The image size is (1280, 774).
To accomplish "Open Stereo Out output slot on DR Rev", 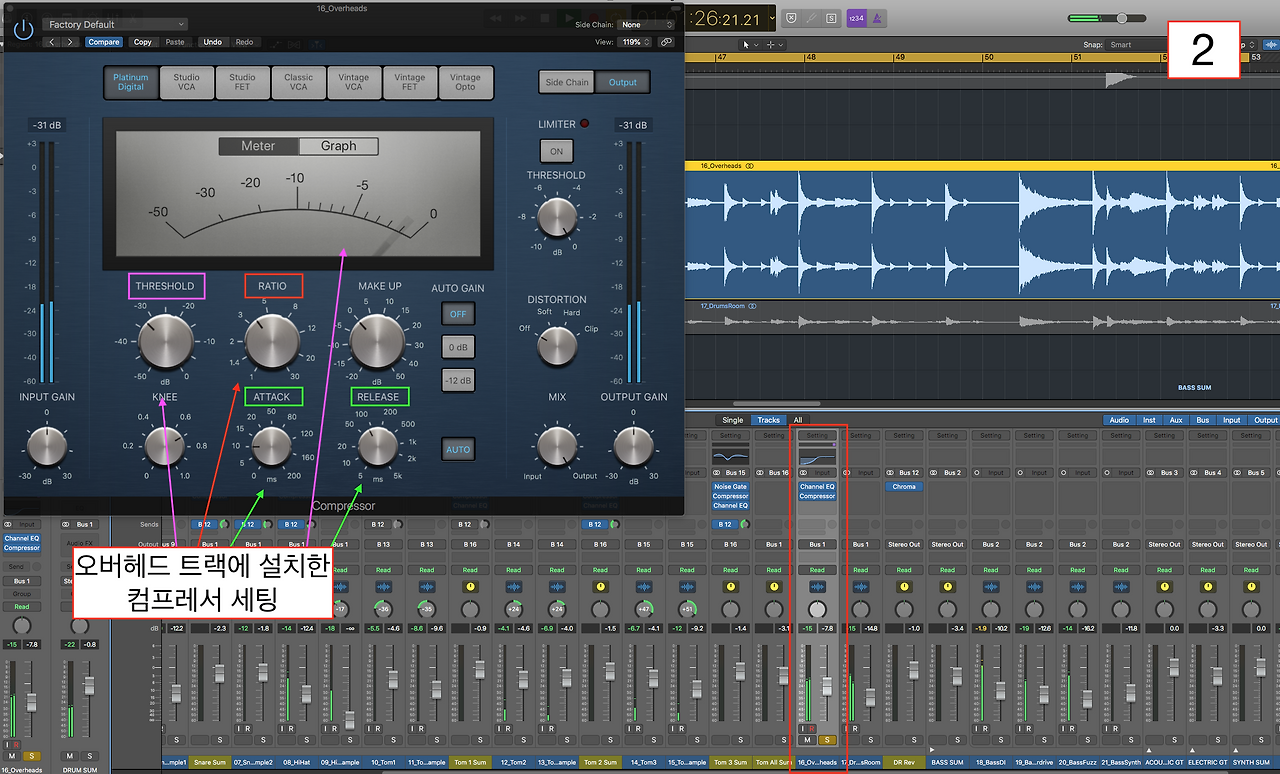I will 904,545.
